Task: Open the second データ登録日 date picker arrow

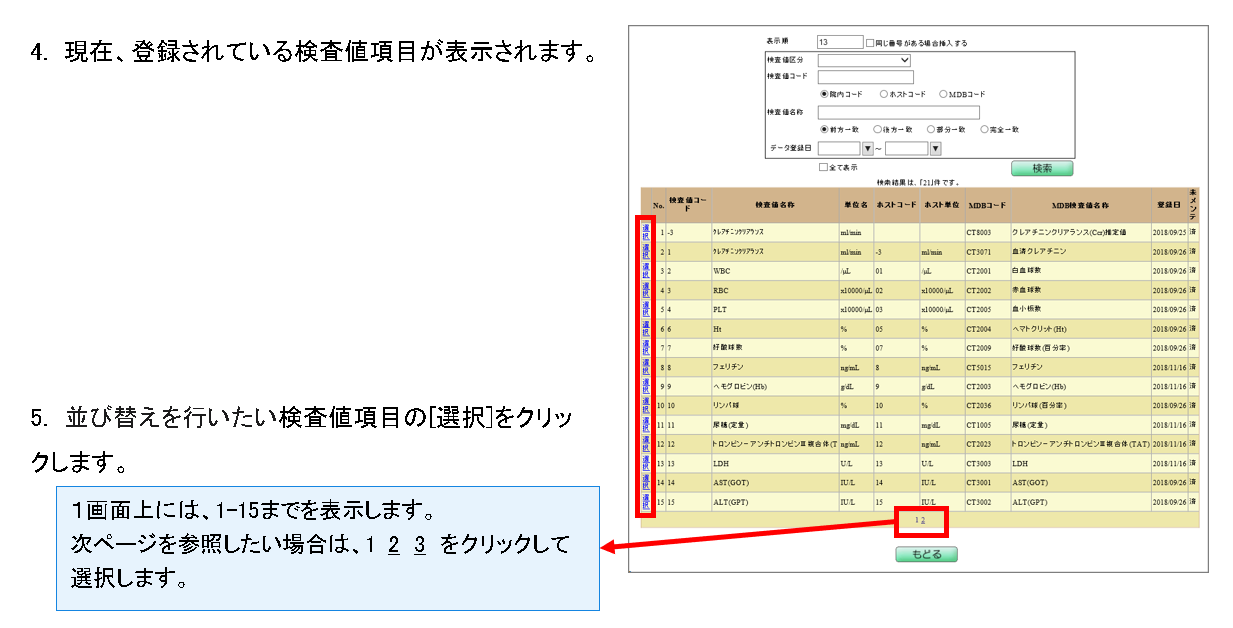Action: click(x=935, y=149)
